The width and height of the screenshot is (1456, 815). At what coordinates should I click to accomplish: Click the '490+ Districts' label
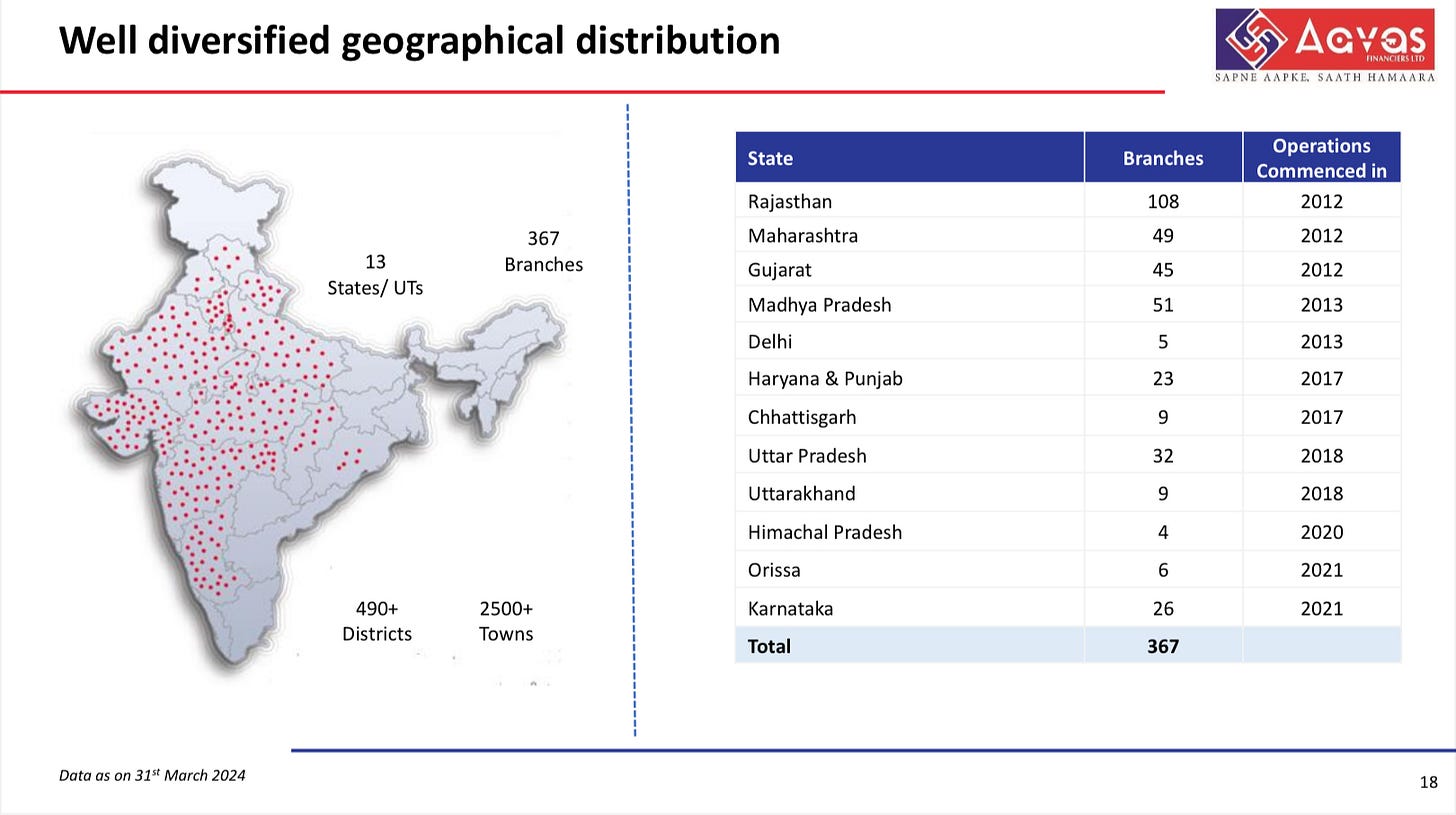pyautogui.click(x=377, y=621)
